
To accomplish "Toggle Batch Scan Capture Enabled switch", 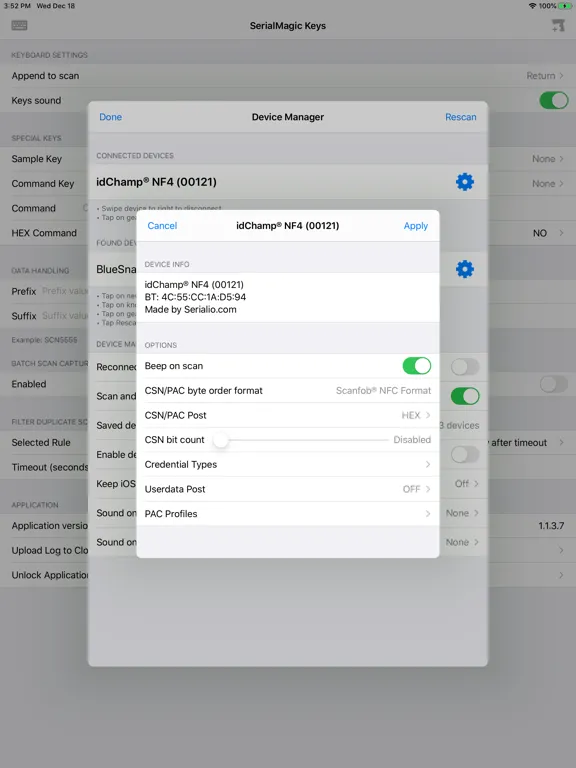I will (x=553, y=384).
